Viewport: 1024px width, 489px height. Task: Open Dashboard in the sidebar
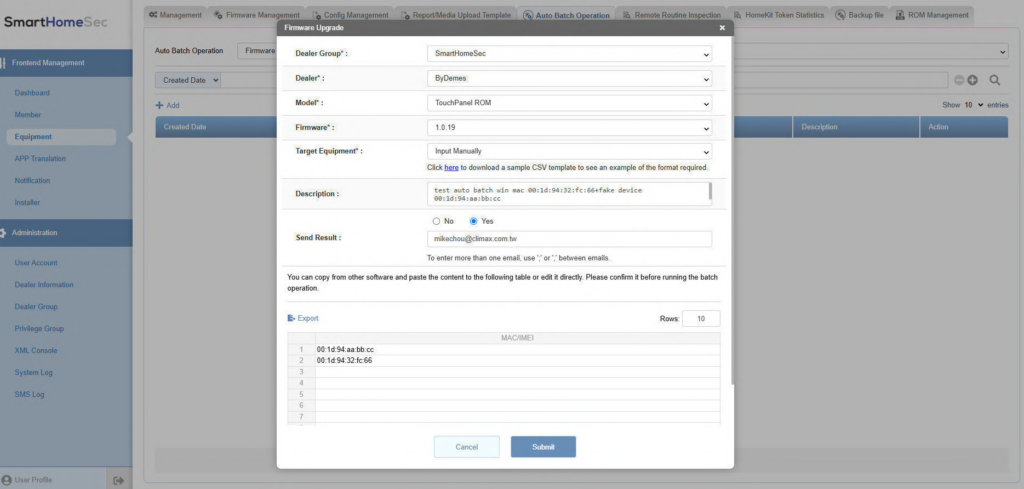32,93
